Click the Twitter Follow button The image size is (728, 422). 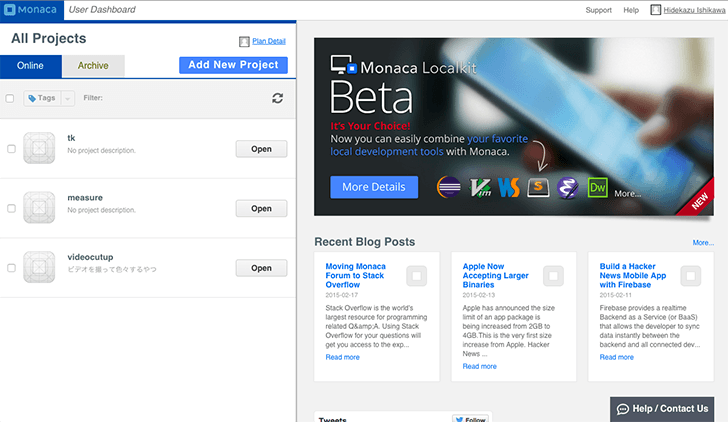pos(471,419)
